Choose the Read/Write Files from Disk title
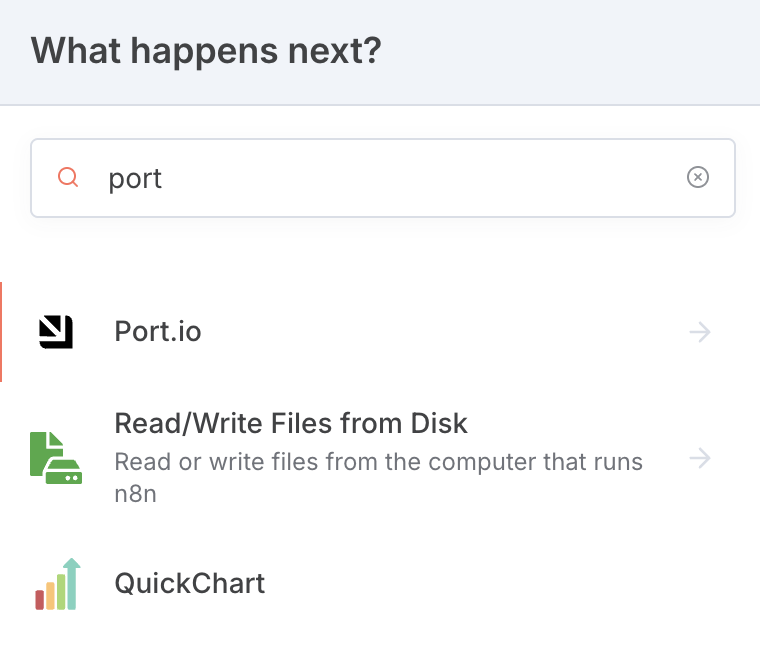 point(291,423)
